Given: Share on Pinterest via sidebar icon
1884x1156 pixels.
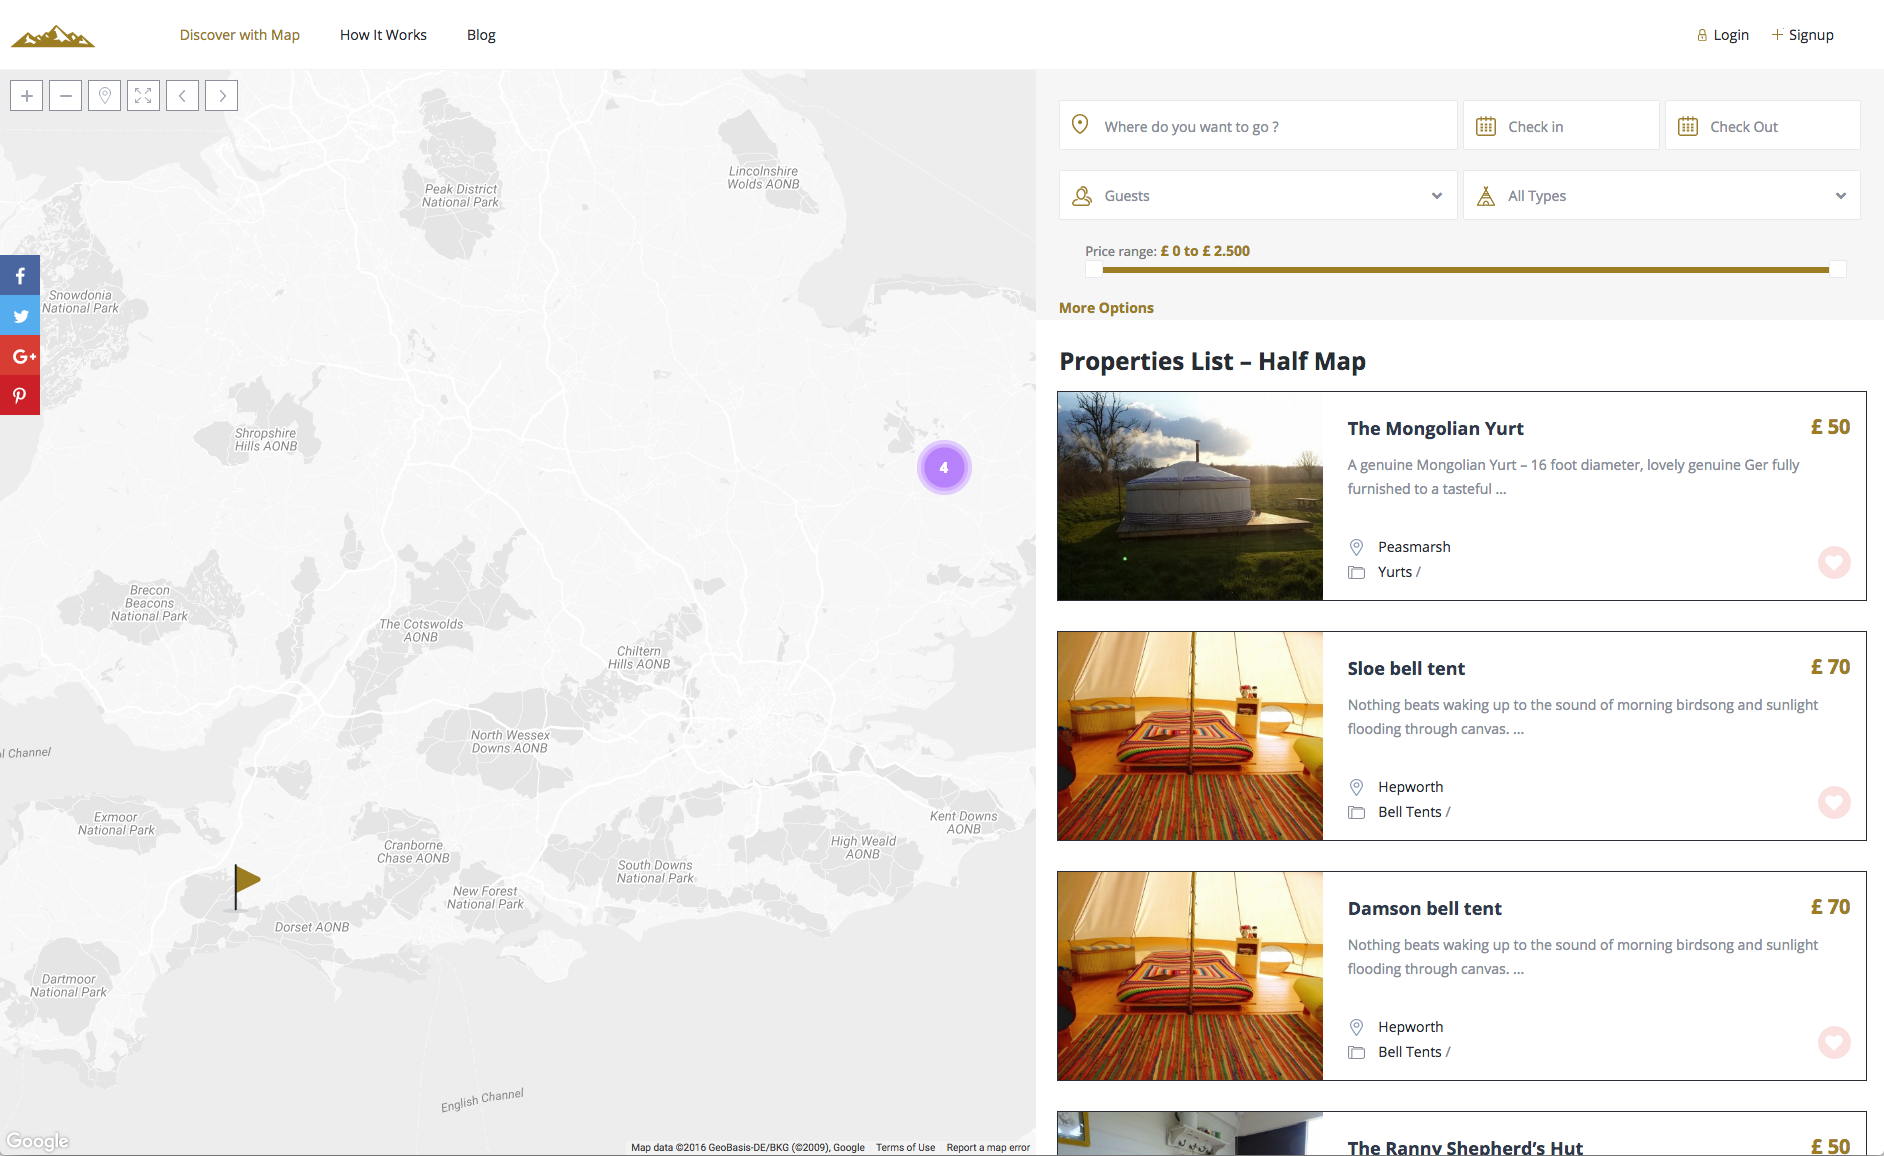Looking at the screenshot, I should pos(20,395).
